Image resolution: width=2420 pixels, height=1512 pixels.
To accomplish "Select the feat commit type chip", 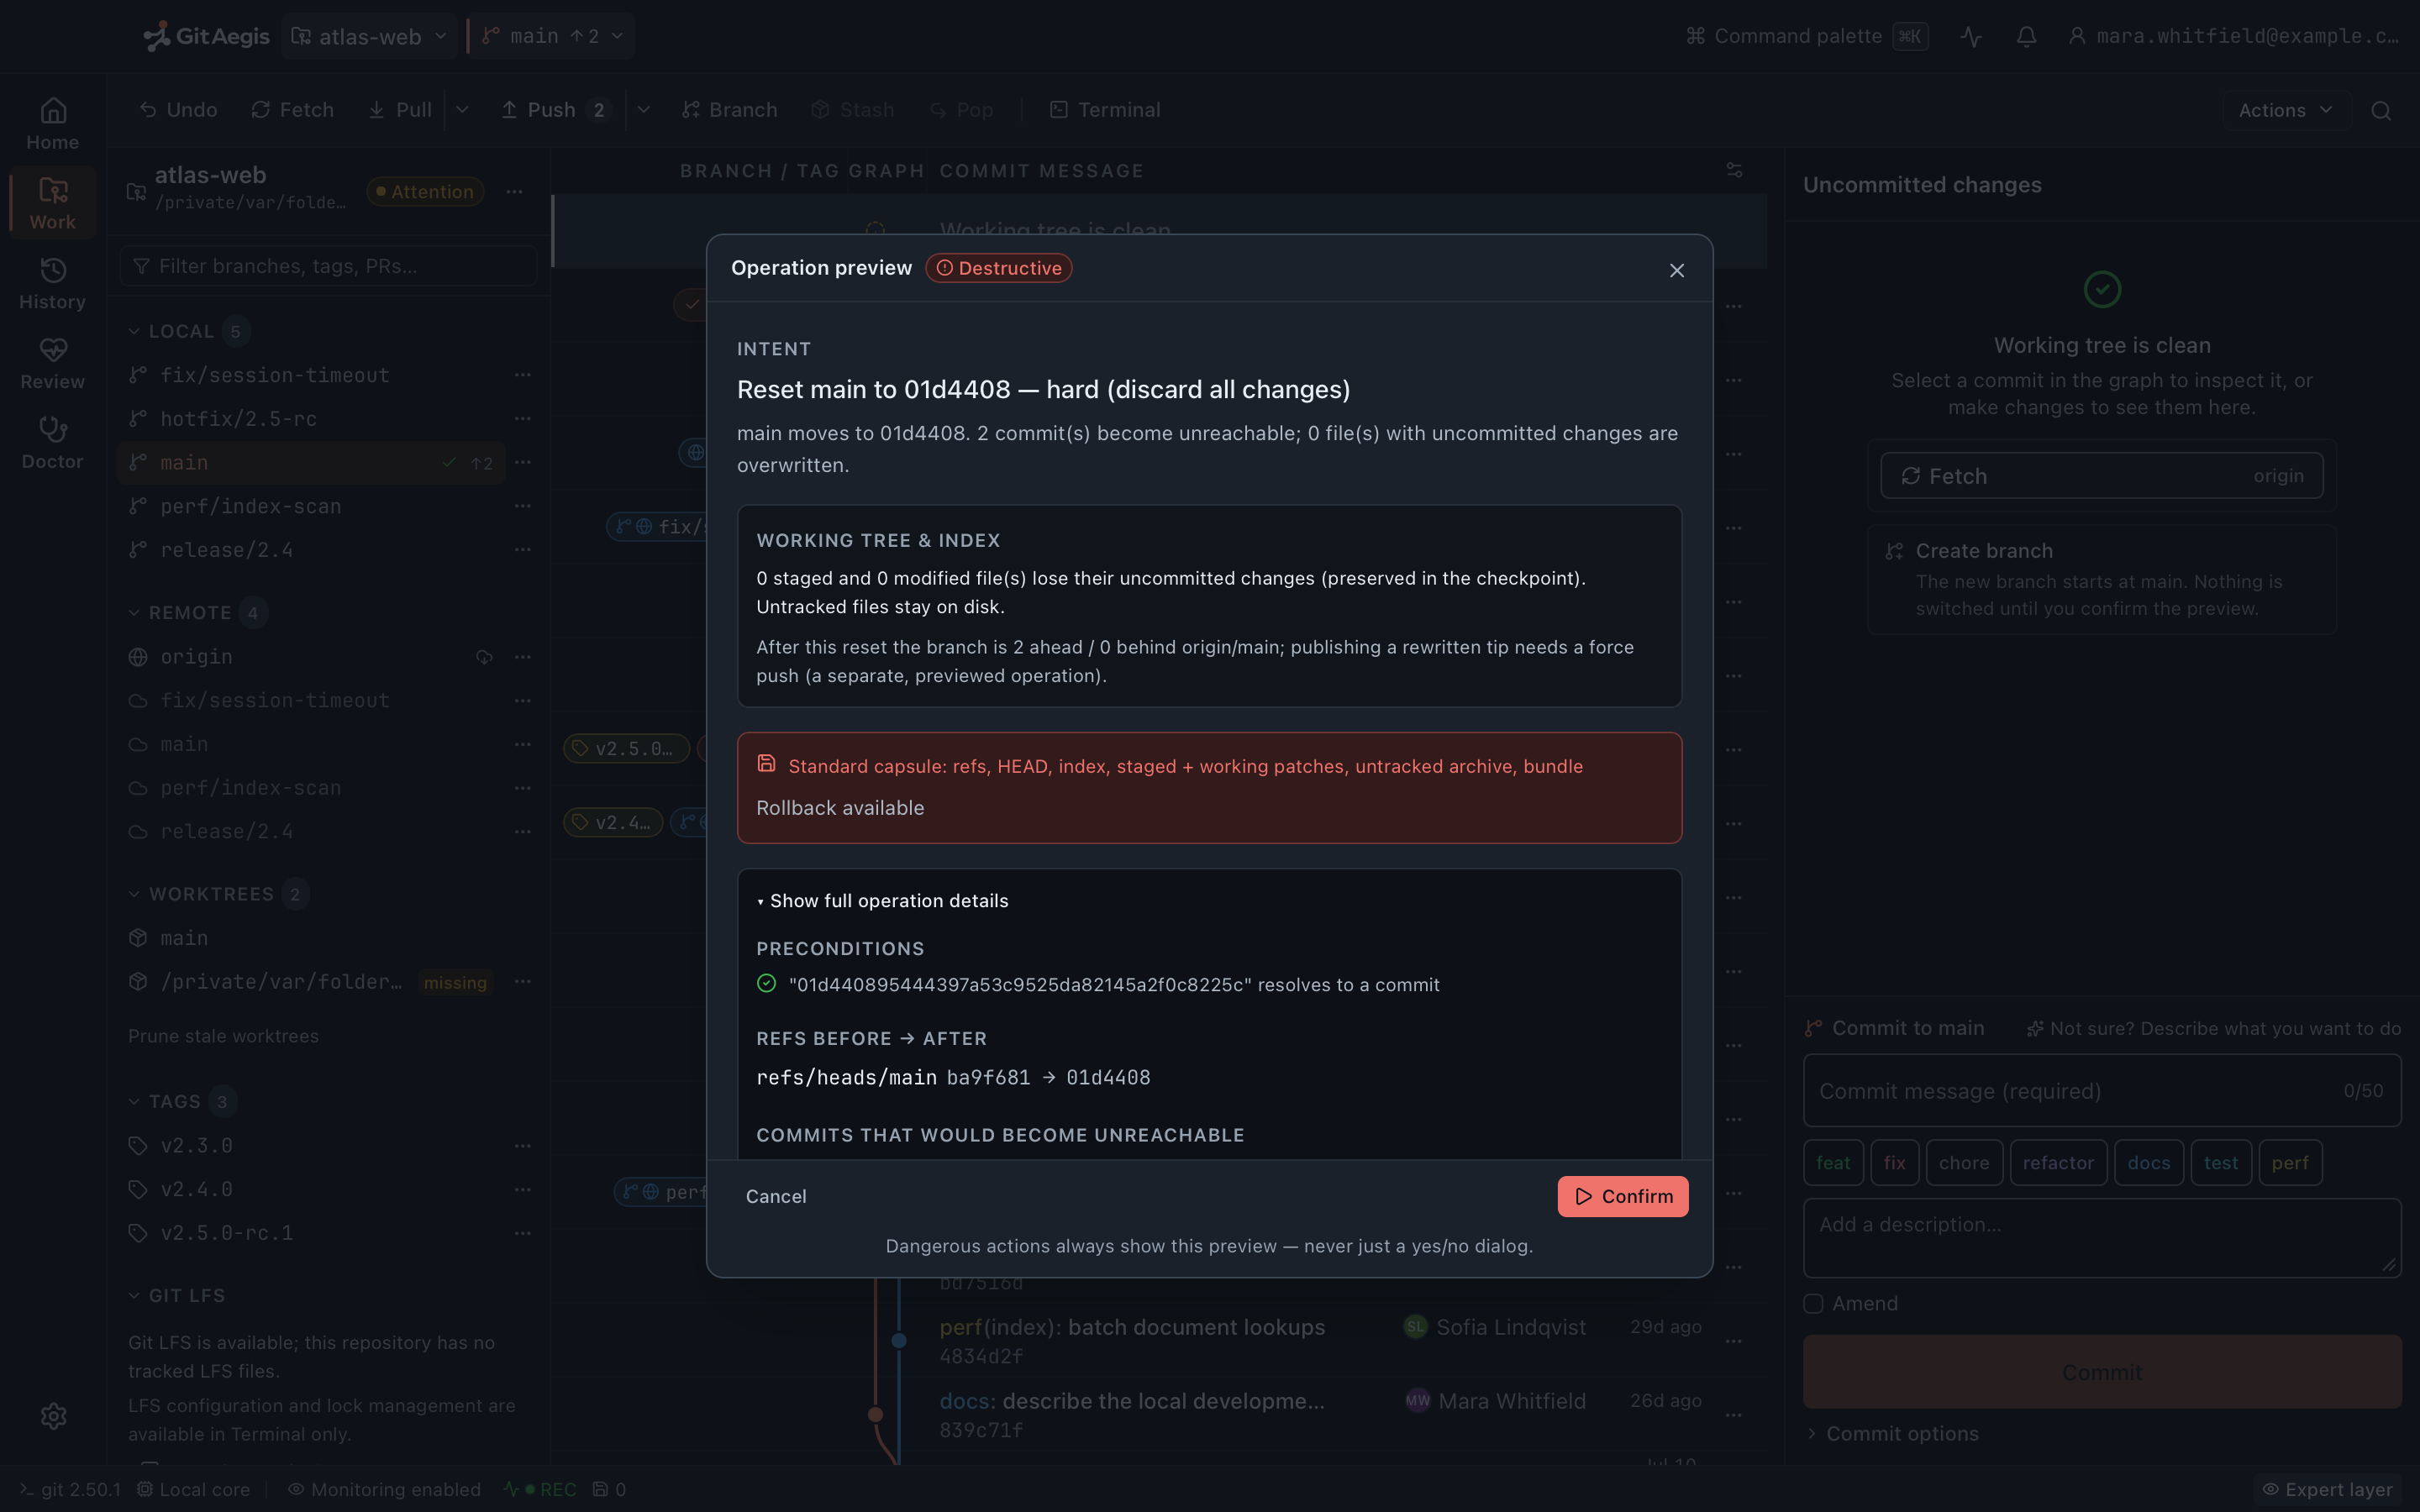I will tap(1833, 1163).
